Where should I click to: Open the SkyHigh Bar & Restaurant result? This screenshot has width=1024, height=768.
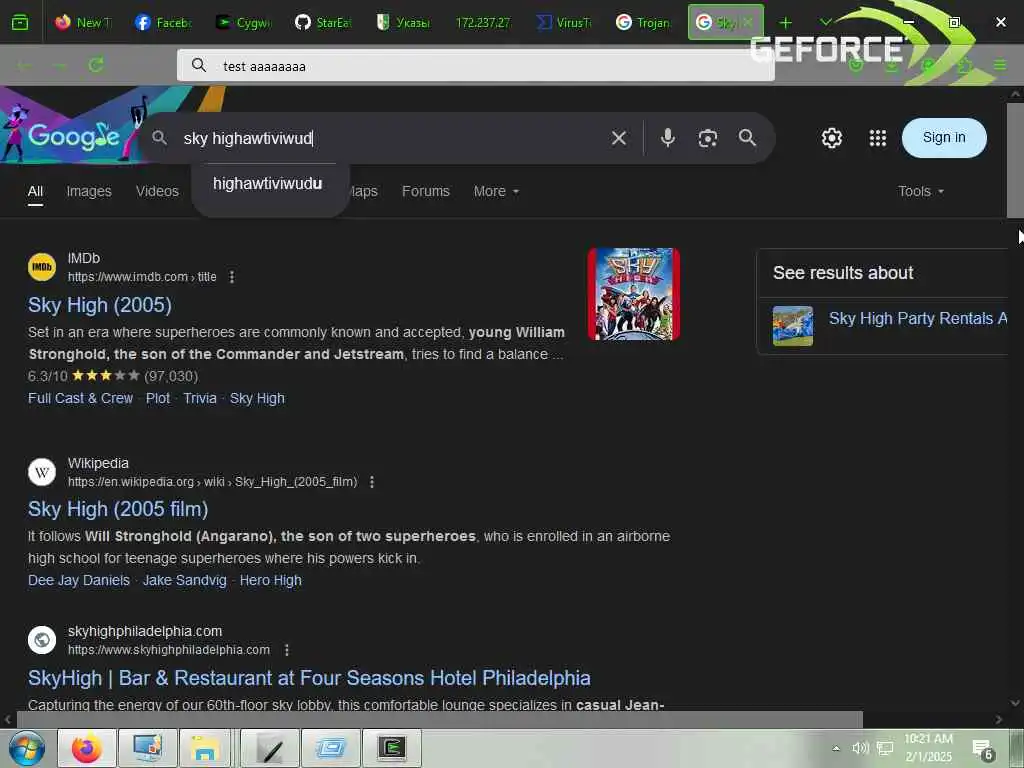coord(309,678)
